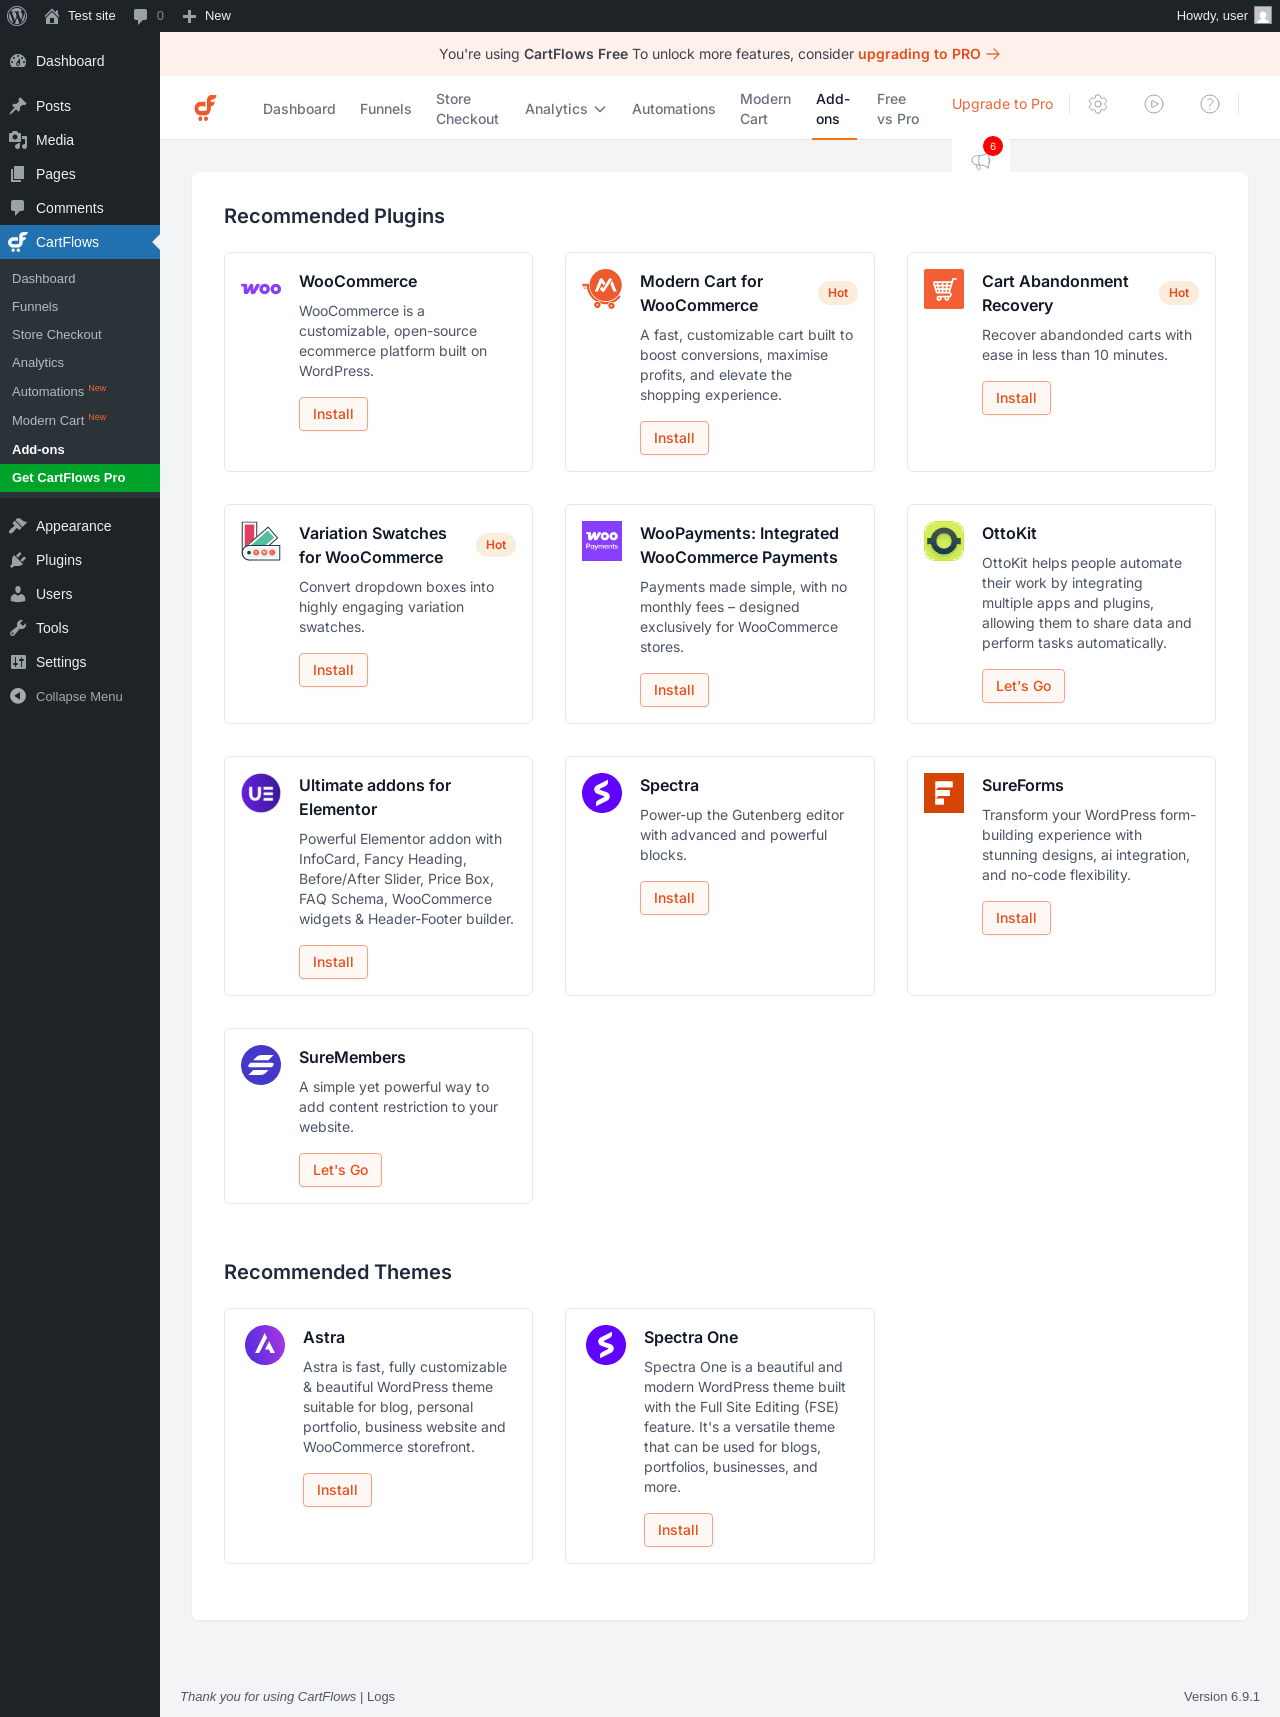This screenshot has height=1717, width=1280.
Task: Open the What's New megaphone notifications
Action: pos(981,161)
